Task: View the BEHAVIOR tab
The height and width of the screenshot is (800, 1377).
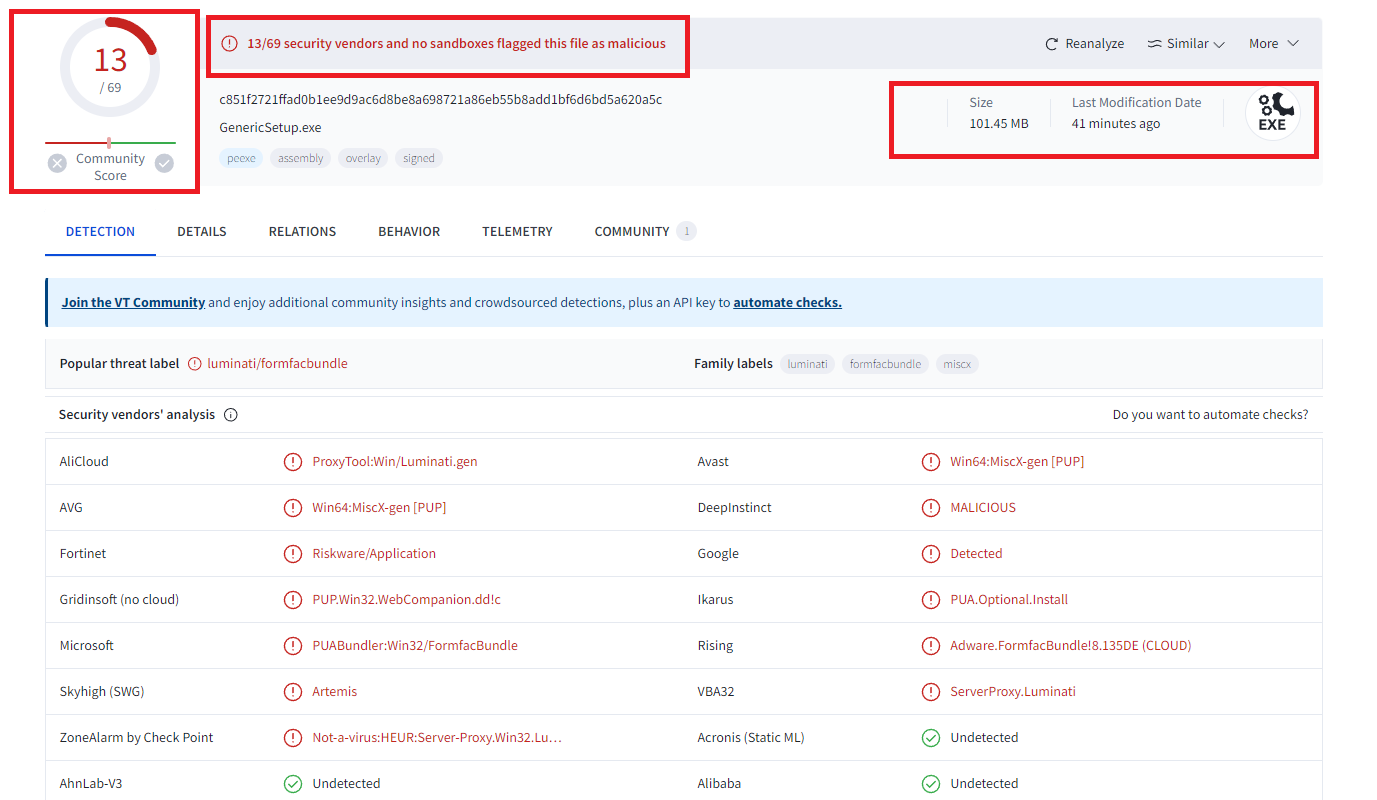Action: point(409,232)
